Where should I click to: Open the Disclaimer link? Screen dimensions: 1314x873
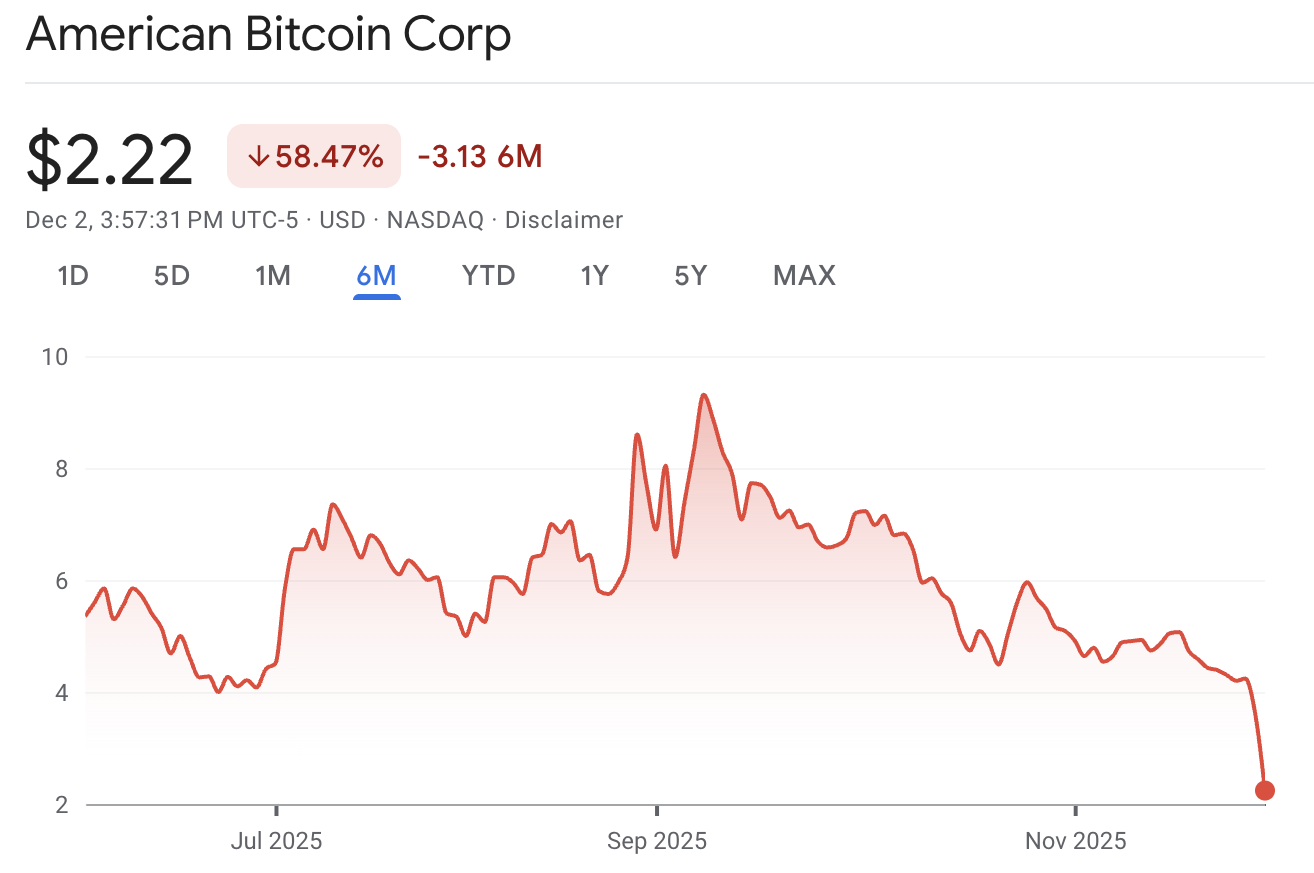[565, 220]
